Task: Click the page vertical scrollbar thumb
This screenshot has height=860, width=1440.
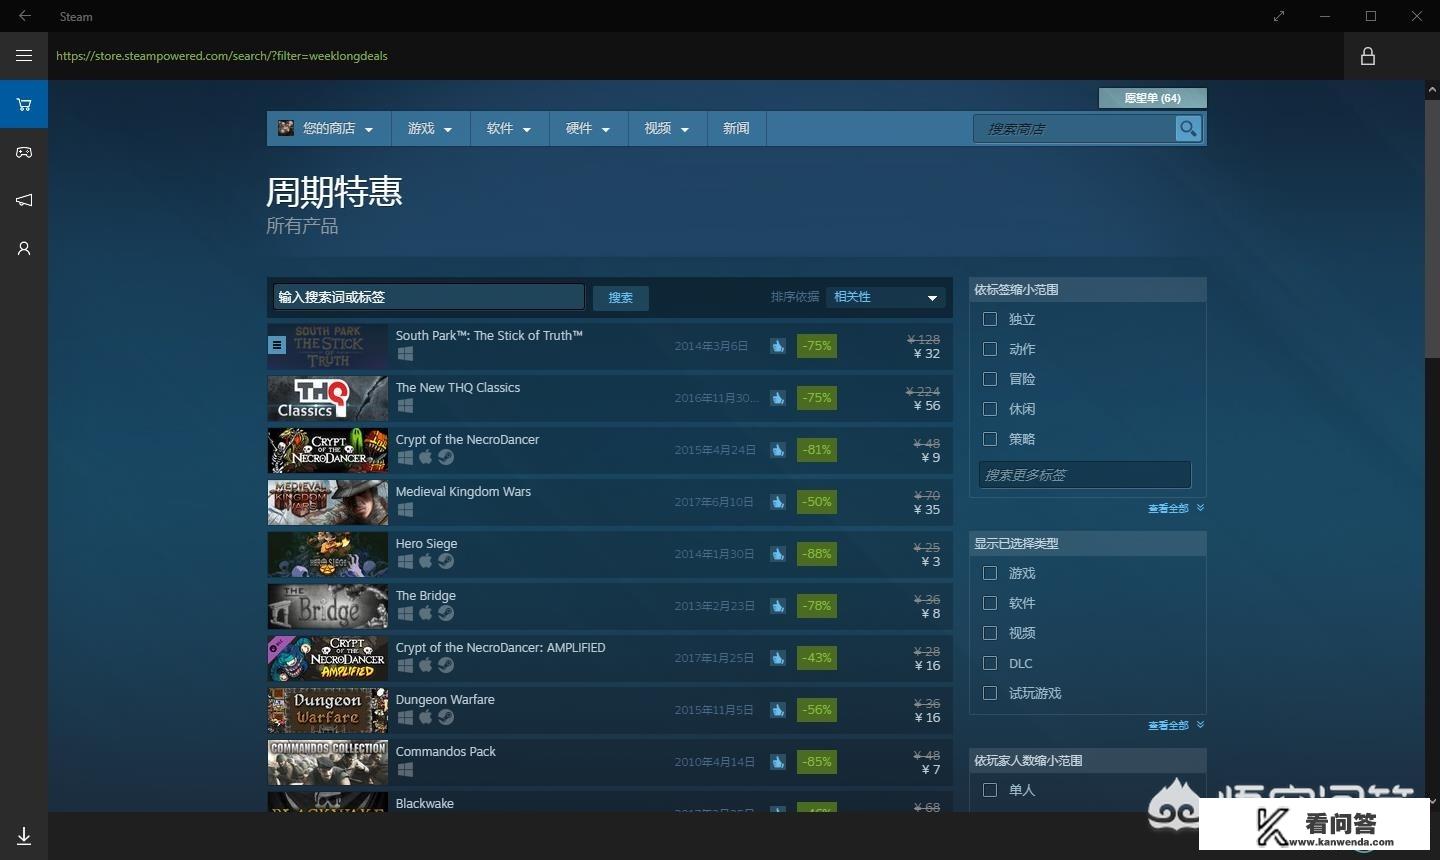Action: pos(1432,228)
